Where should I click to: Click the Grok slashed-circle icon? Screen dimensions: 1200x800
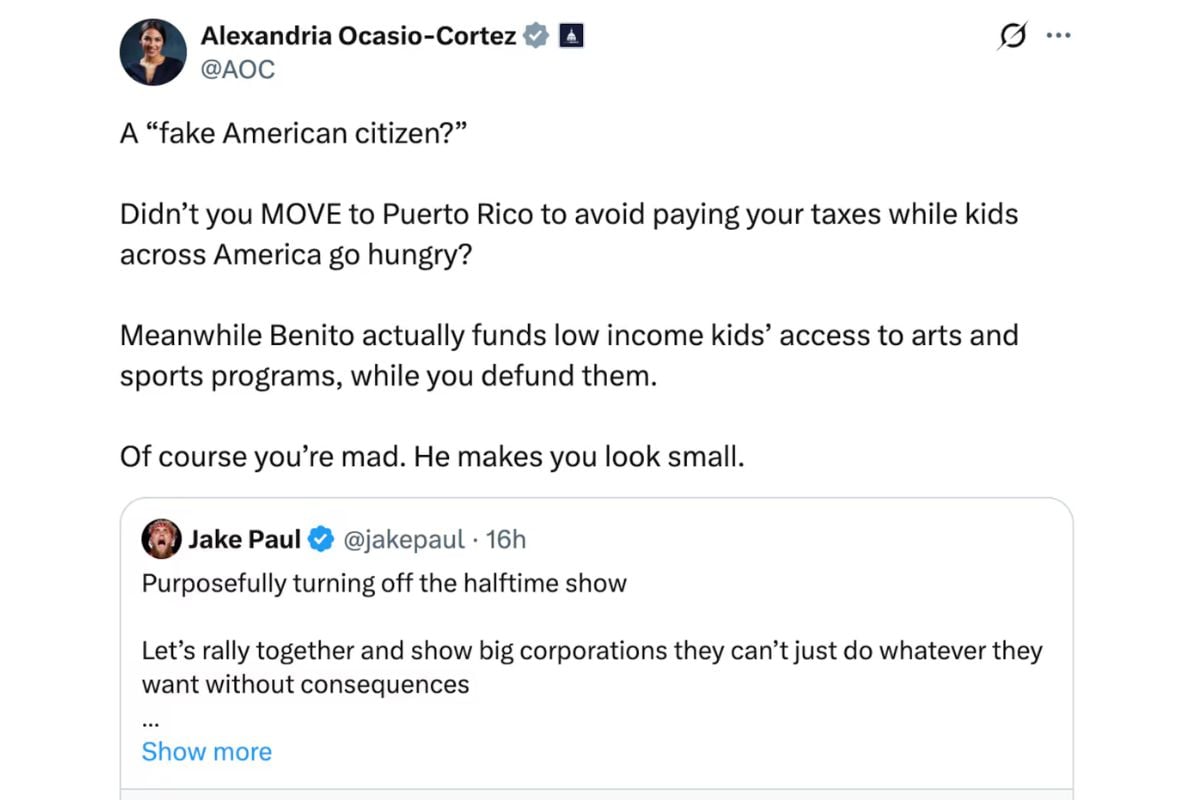click(1012, 37)
